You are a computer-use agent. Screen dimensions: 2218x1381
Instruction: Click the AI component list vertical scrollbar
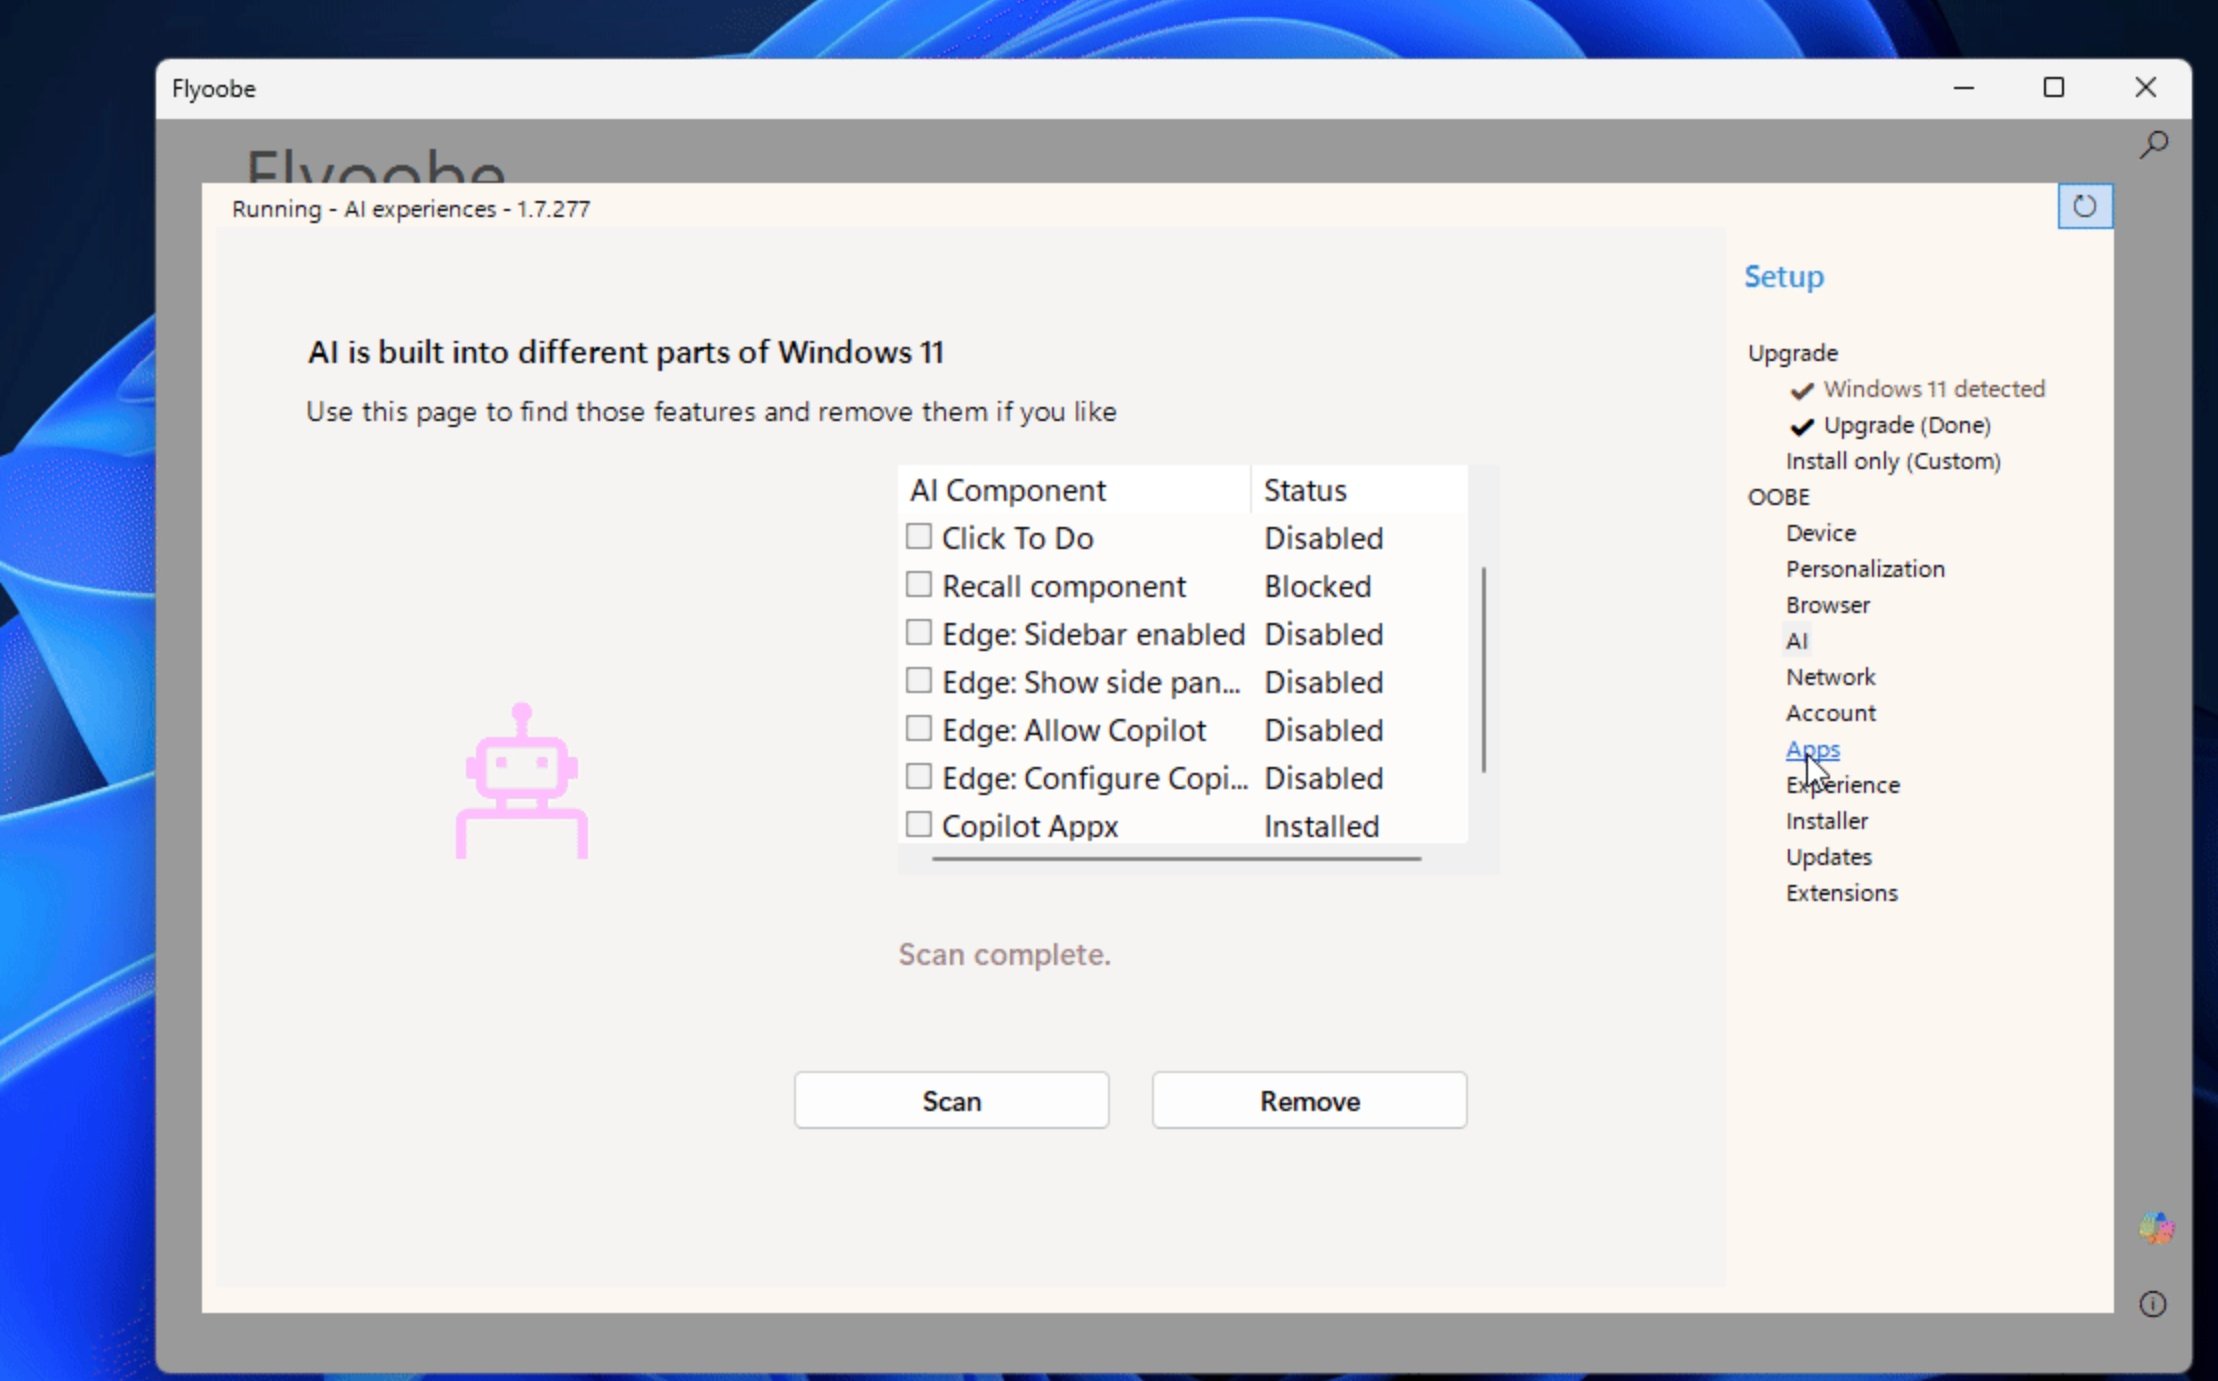1483,670
